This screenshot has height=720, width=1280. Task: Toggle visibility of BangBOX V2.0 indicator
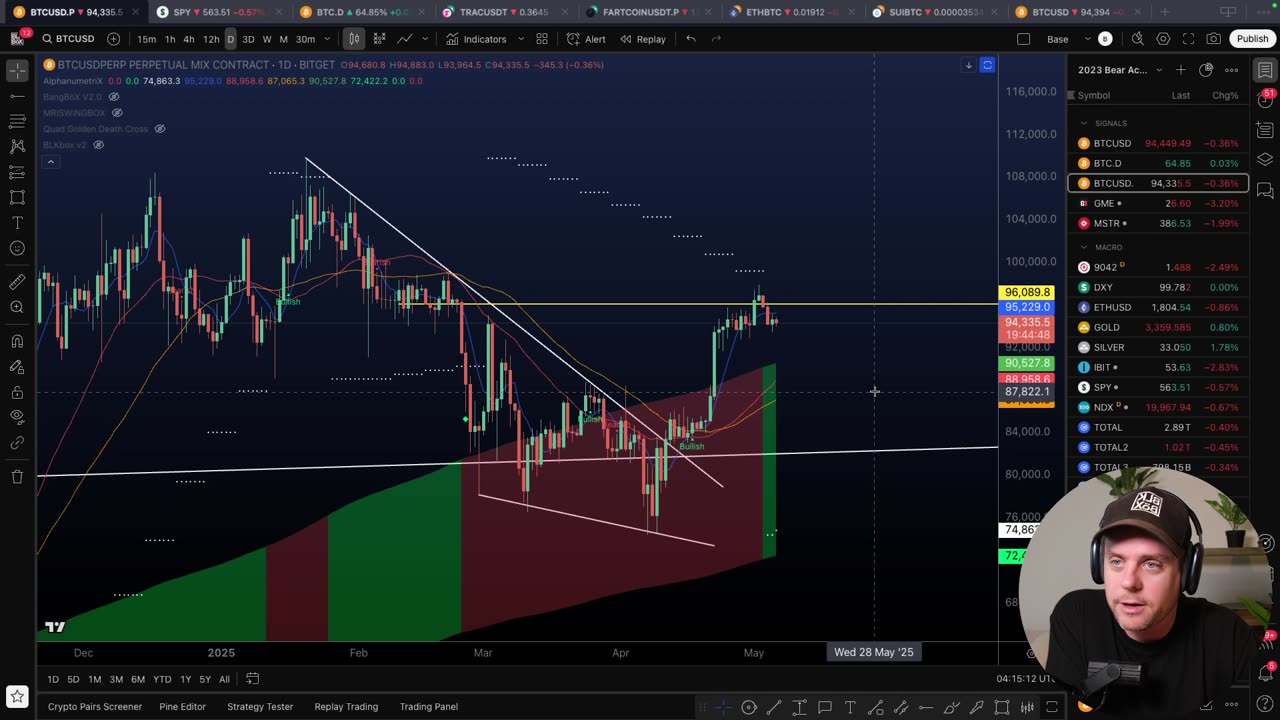[x=114, y=97]
